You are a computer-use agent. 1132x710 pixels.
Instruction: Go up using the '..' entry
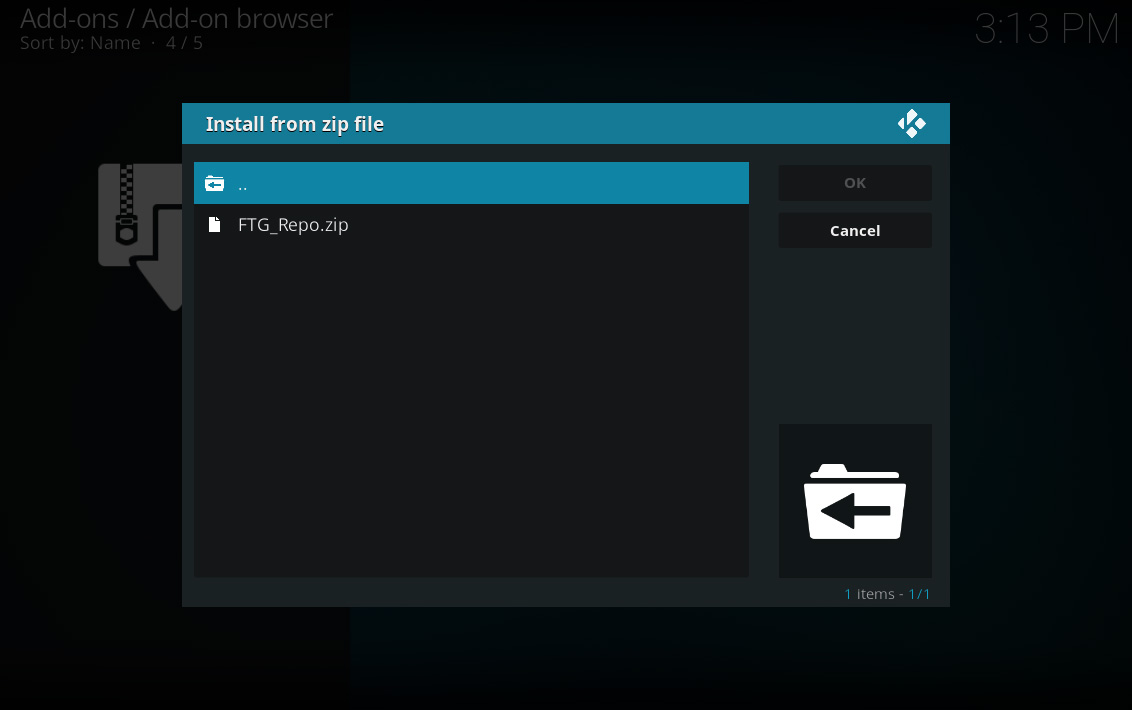pyautogui.click(x=471, y=183)
